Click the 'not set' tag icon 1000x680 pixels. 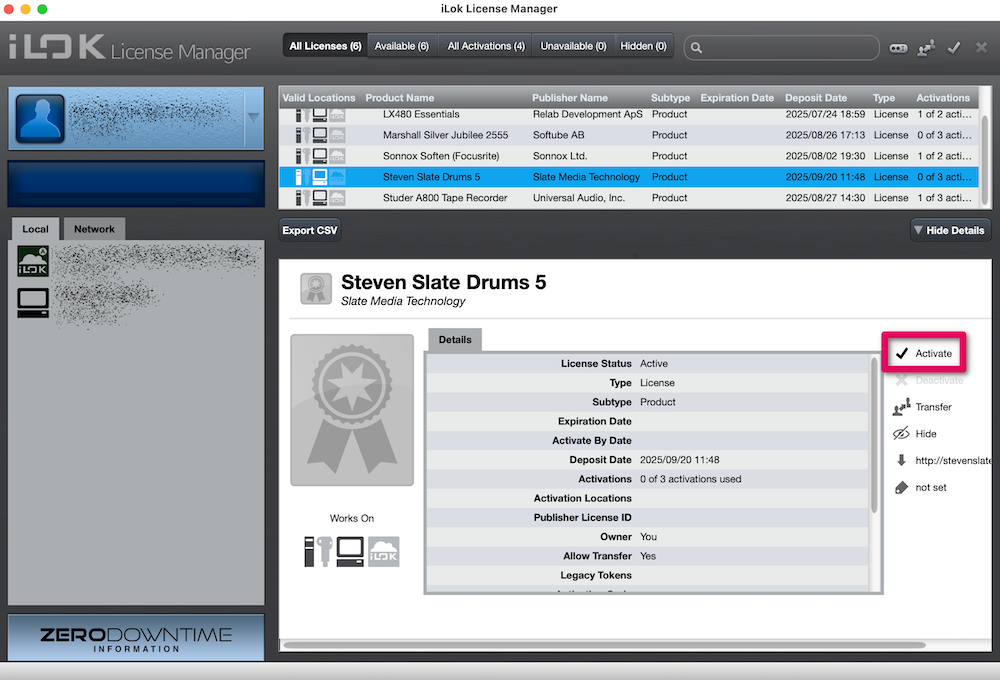pos(901,487)
